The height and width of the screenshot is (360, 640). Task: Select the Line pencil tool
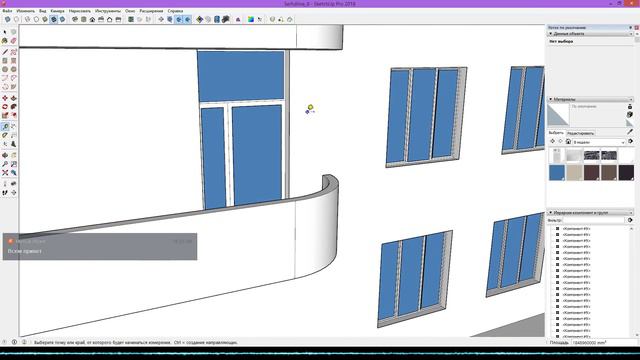(x=5, y=52)
